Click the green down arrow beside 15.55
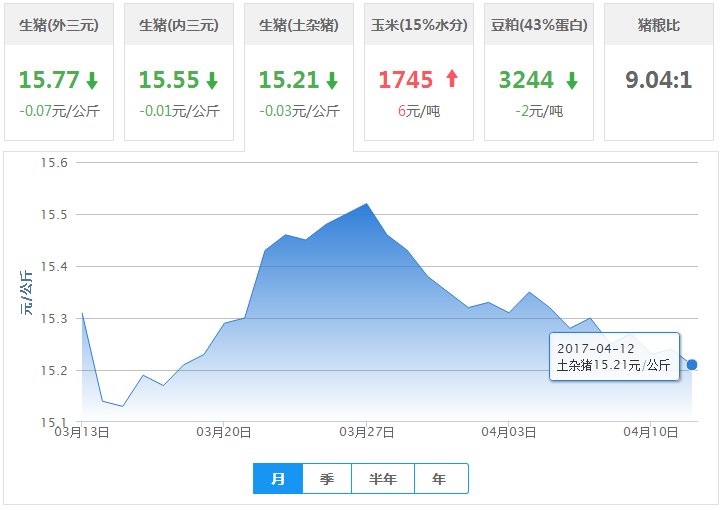The width and height of the screenshot is (724, 510). pyautogui.click(x=212, y=80)
